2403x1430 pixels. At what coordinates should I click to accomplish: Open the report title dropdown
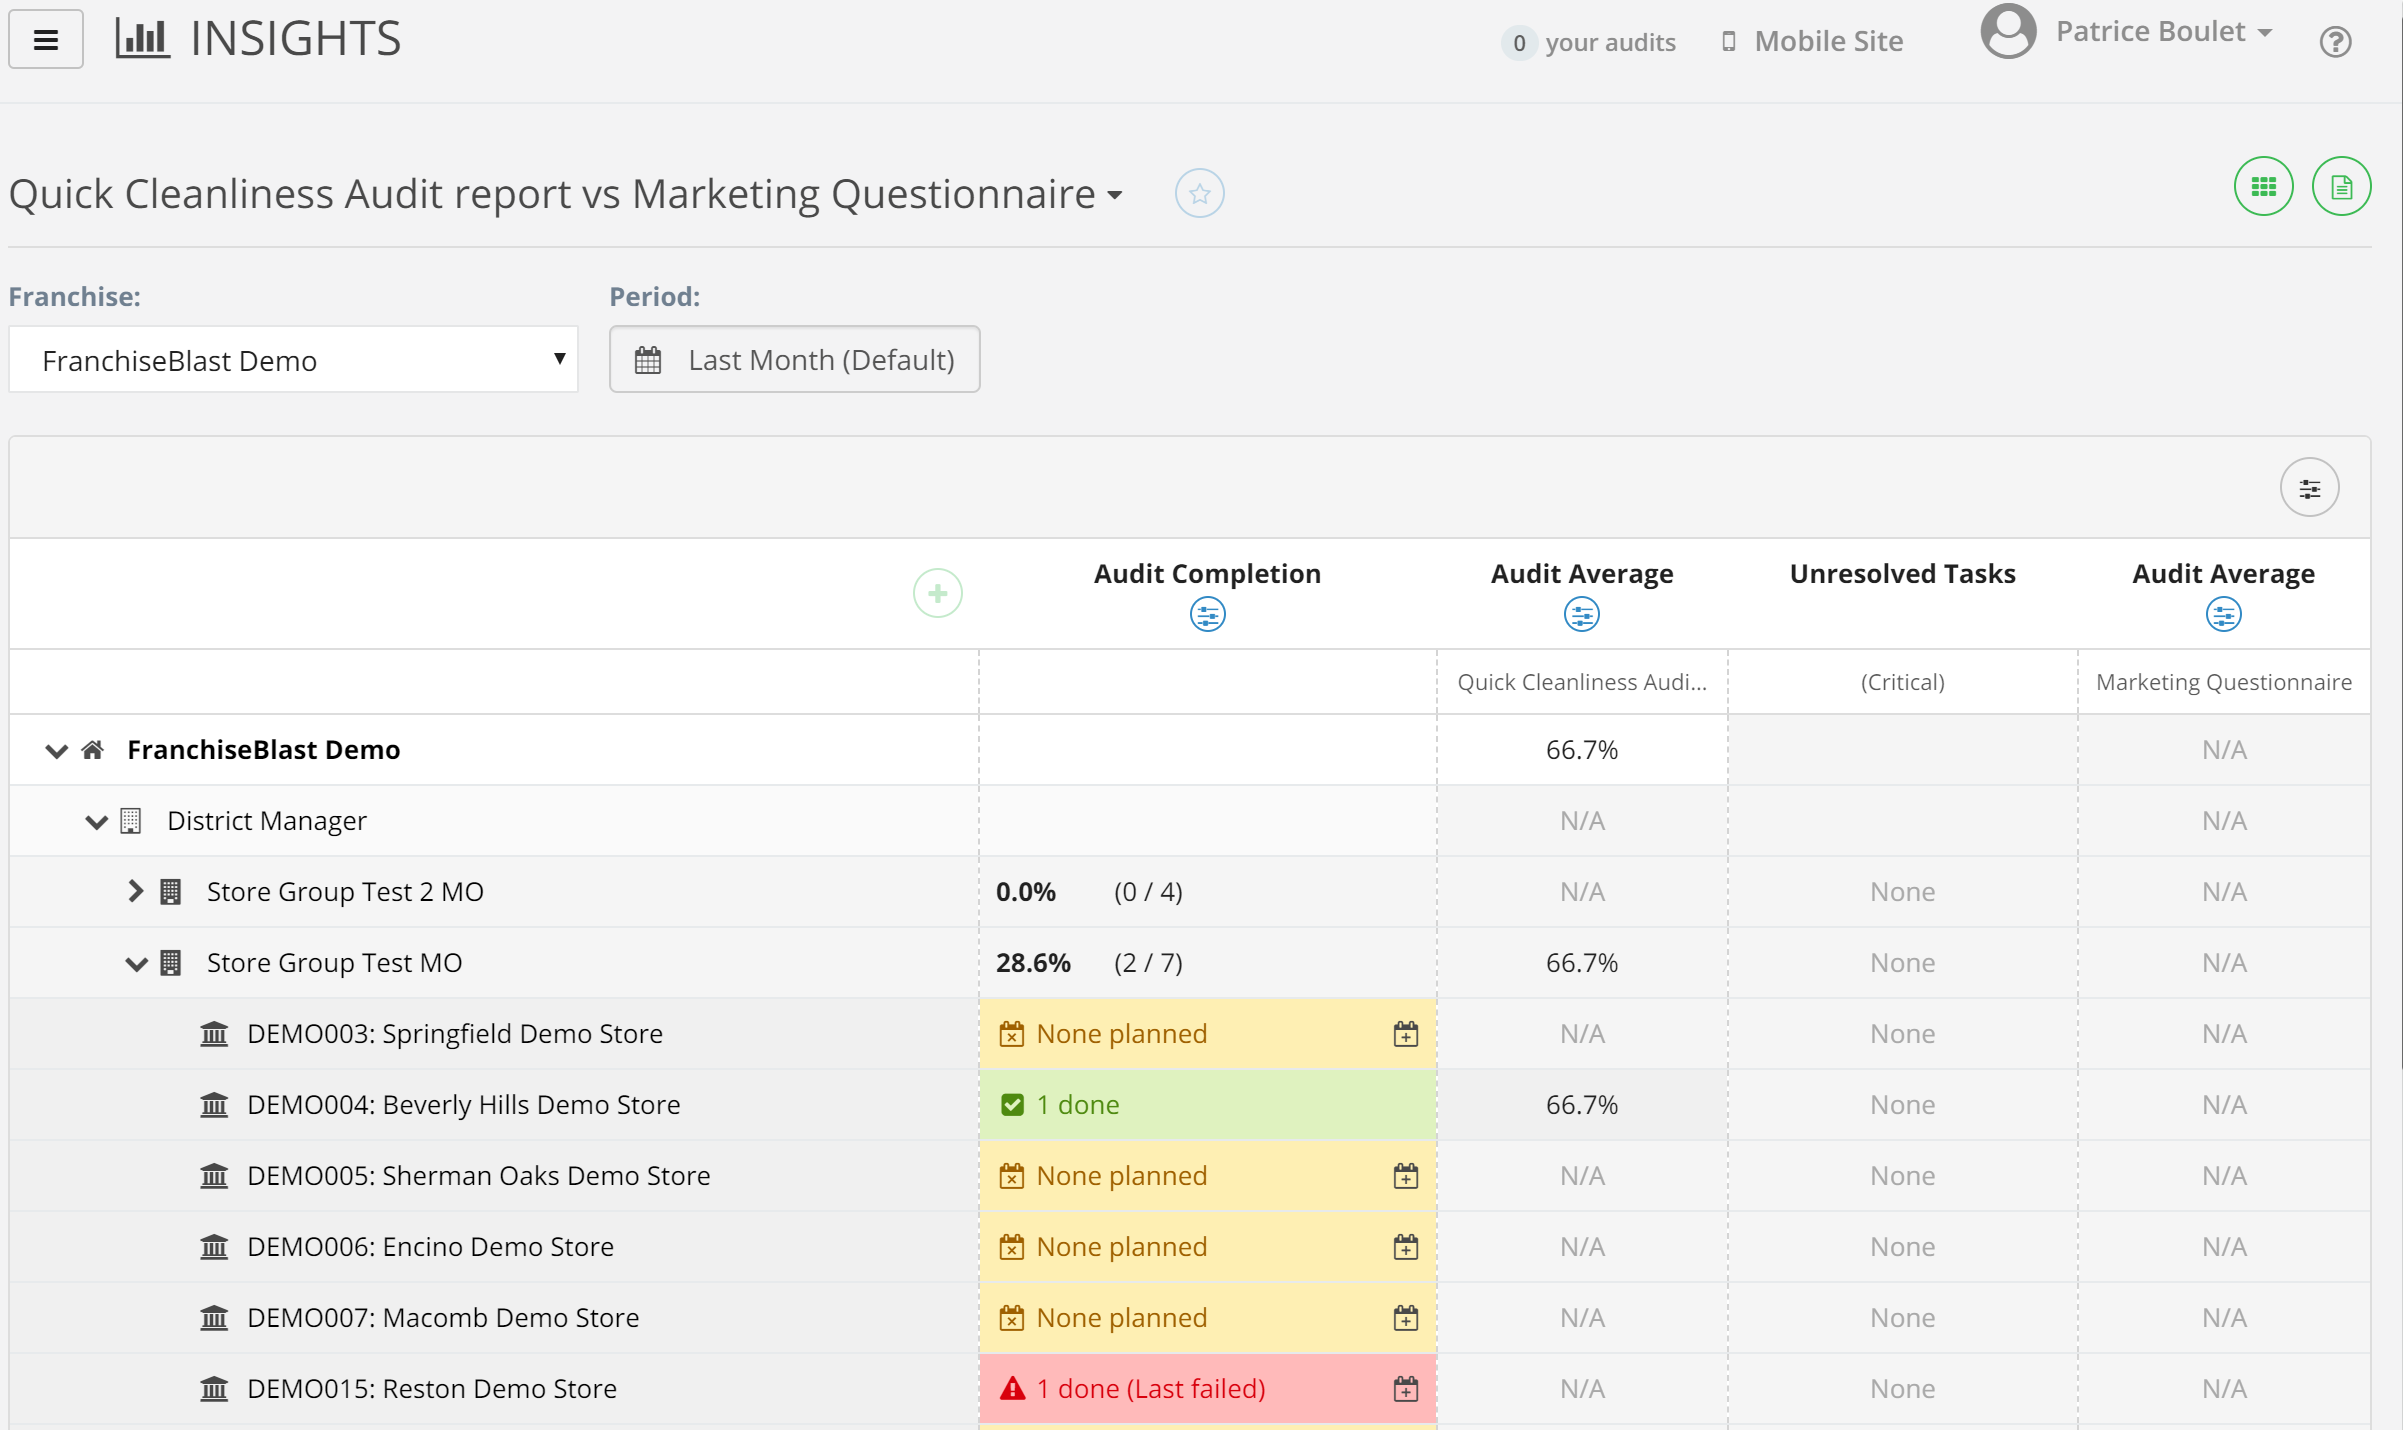click(x=1114, y=195)
